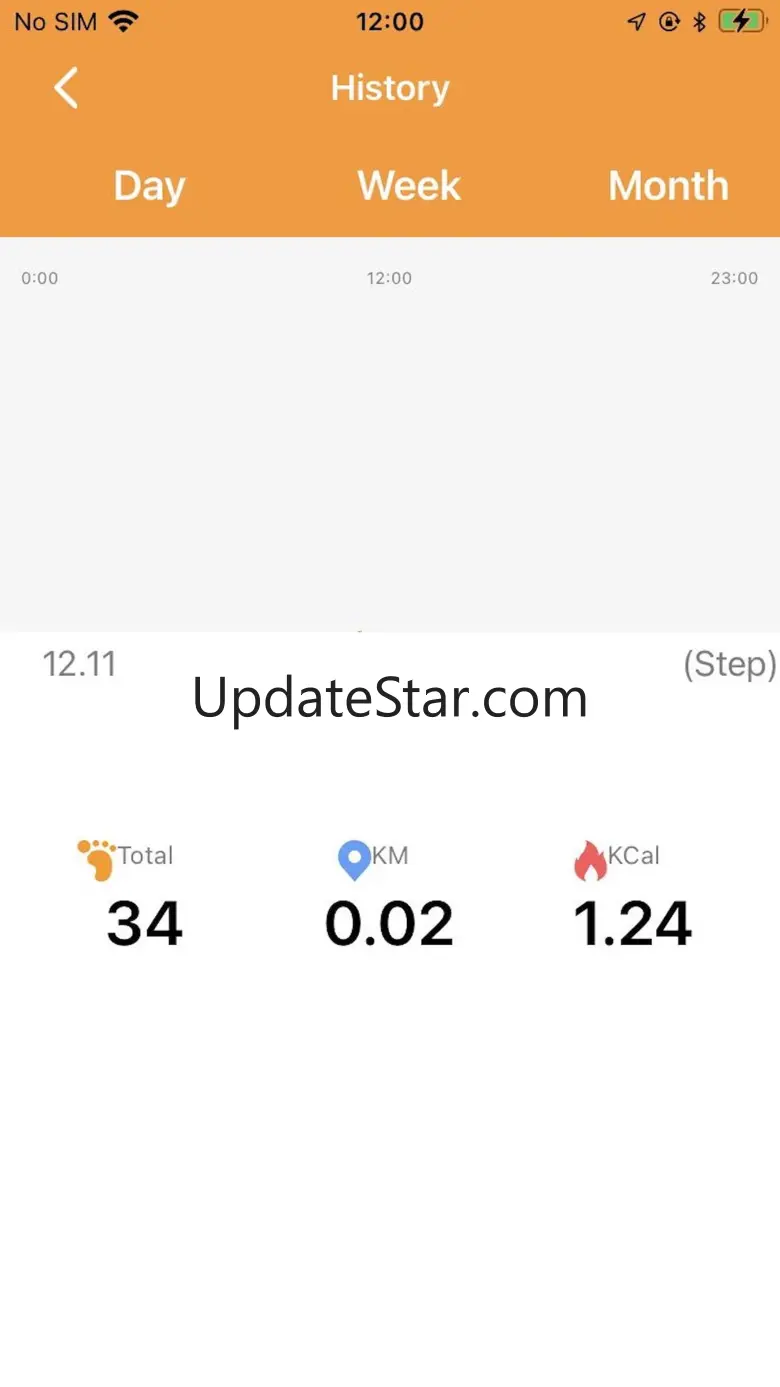The image size is (780, 1387).
Task: Tap the blue location pin icon
Action: pyautogui.click(x=354, y=860)
